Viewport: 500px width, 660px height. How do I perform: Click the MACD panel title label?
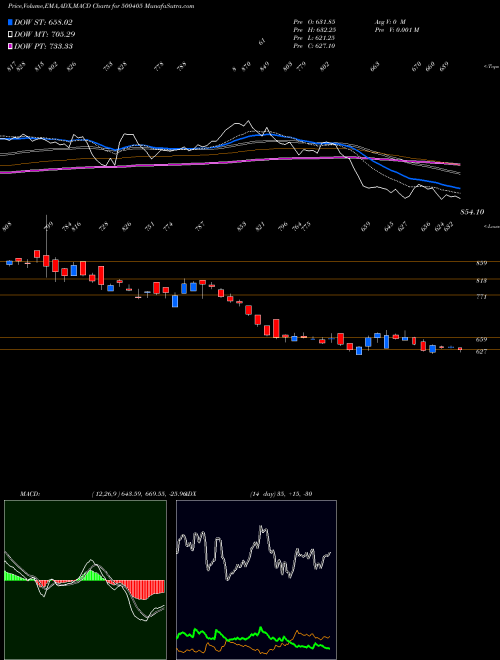point(29,493)
